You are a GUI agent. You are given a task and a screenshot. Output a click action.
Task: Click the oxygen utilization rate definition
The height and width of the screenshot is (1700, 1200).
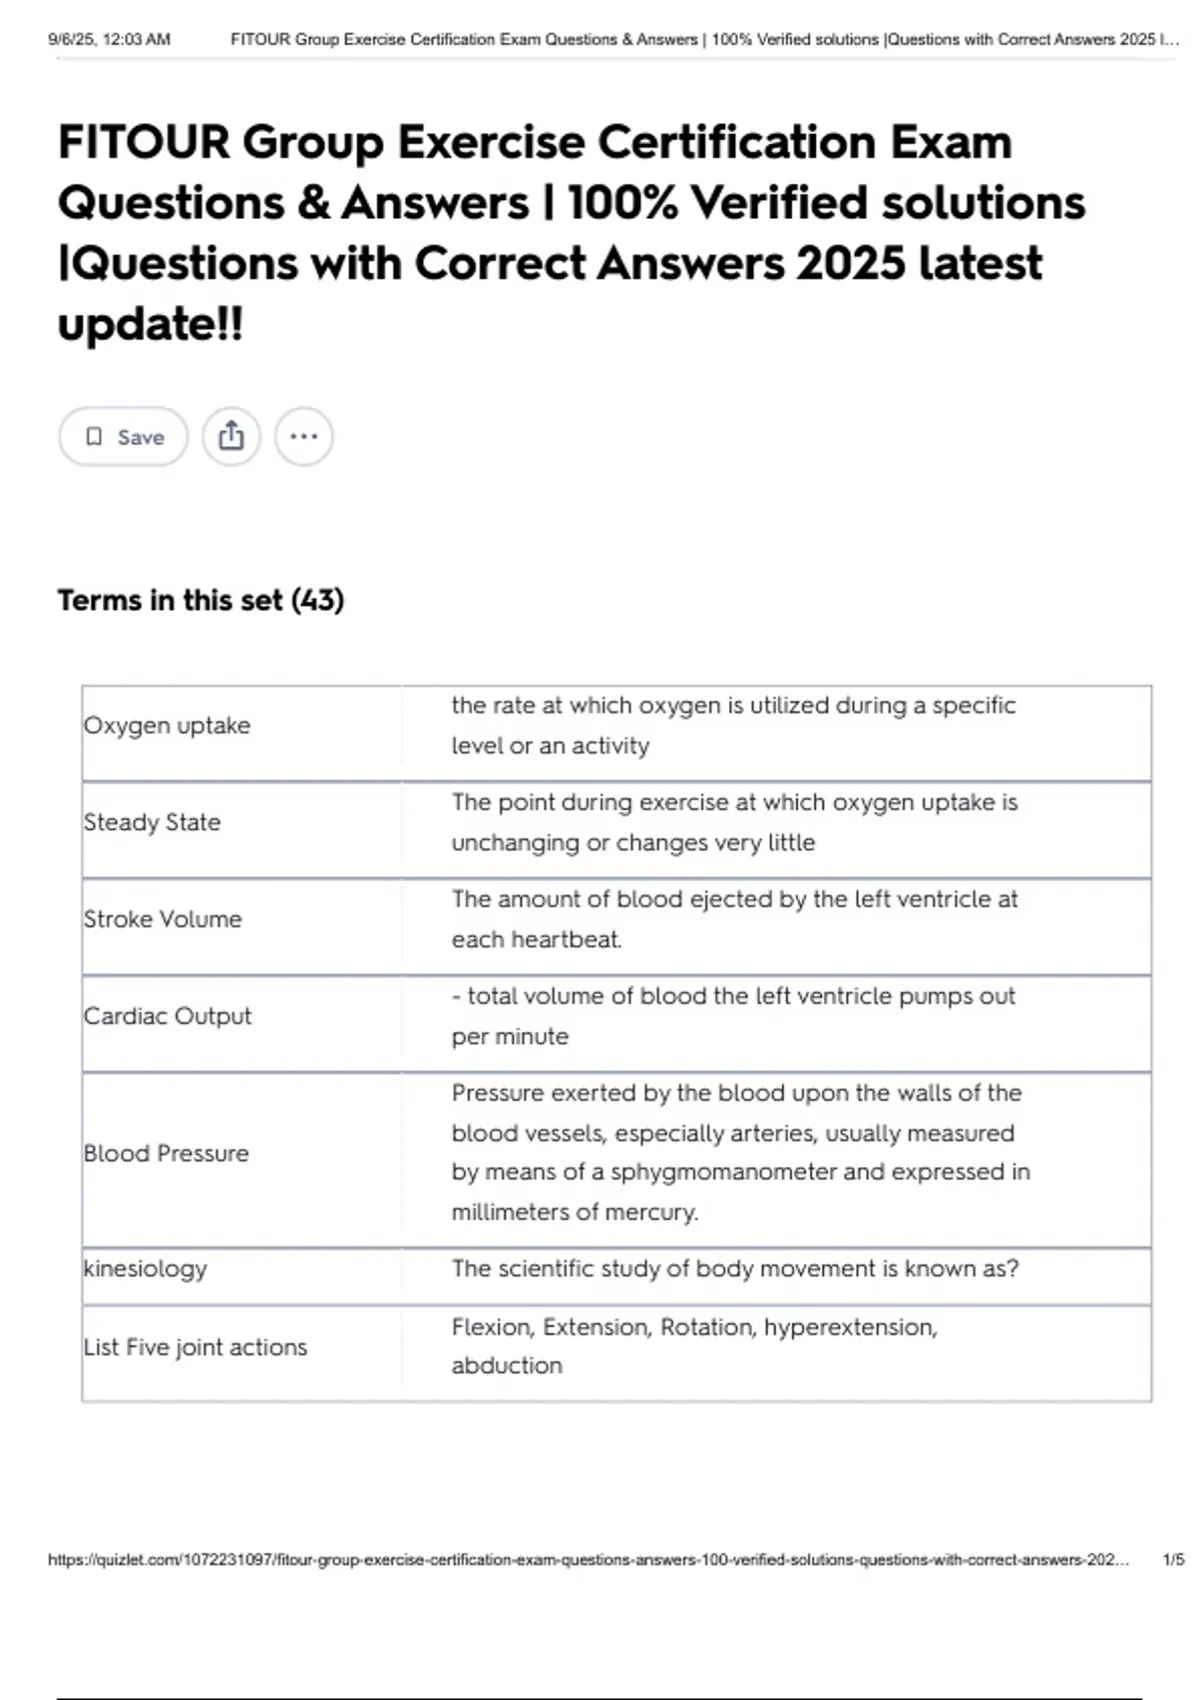(x=733, y=725)
